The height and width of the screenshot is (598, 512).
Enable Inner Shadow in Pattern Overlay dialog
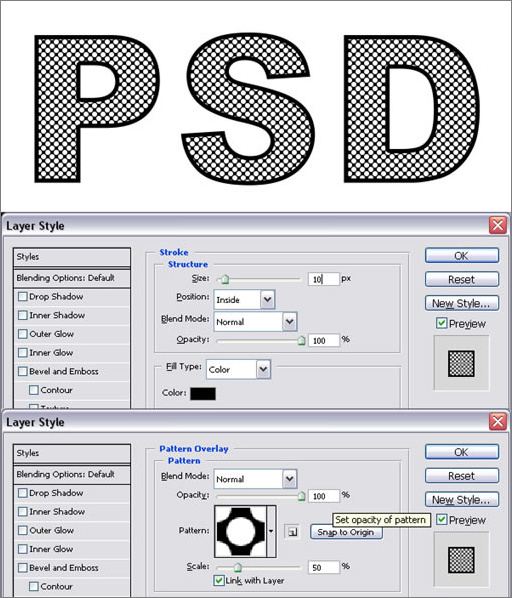(23, 511)
